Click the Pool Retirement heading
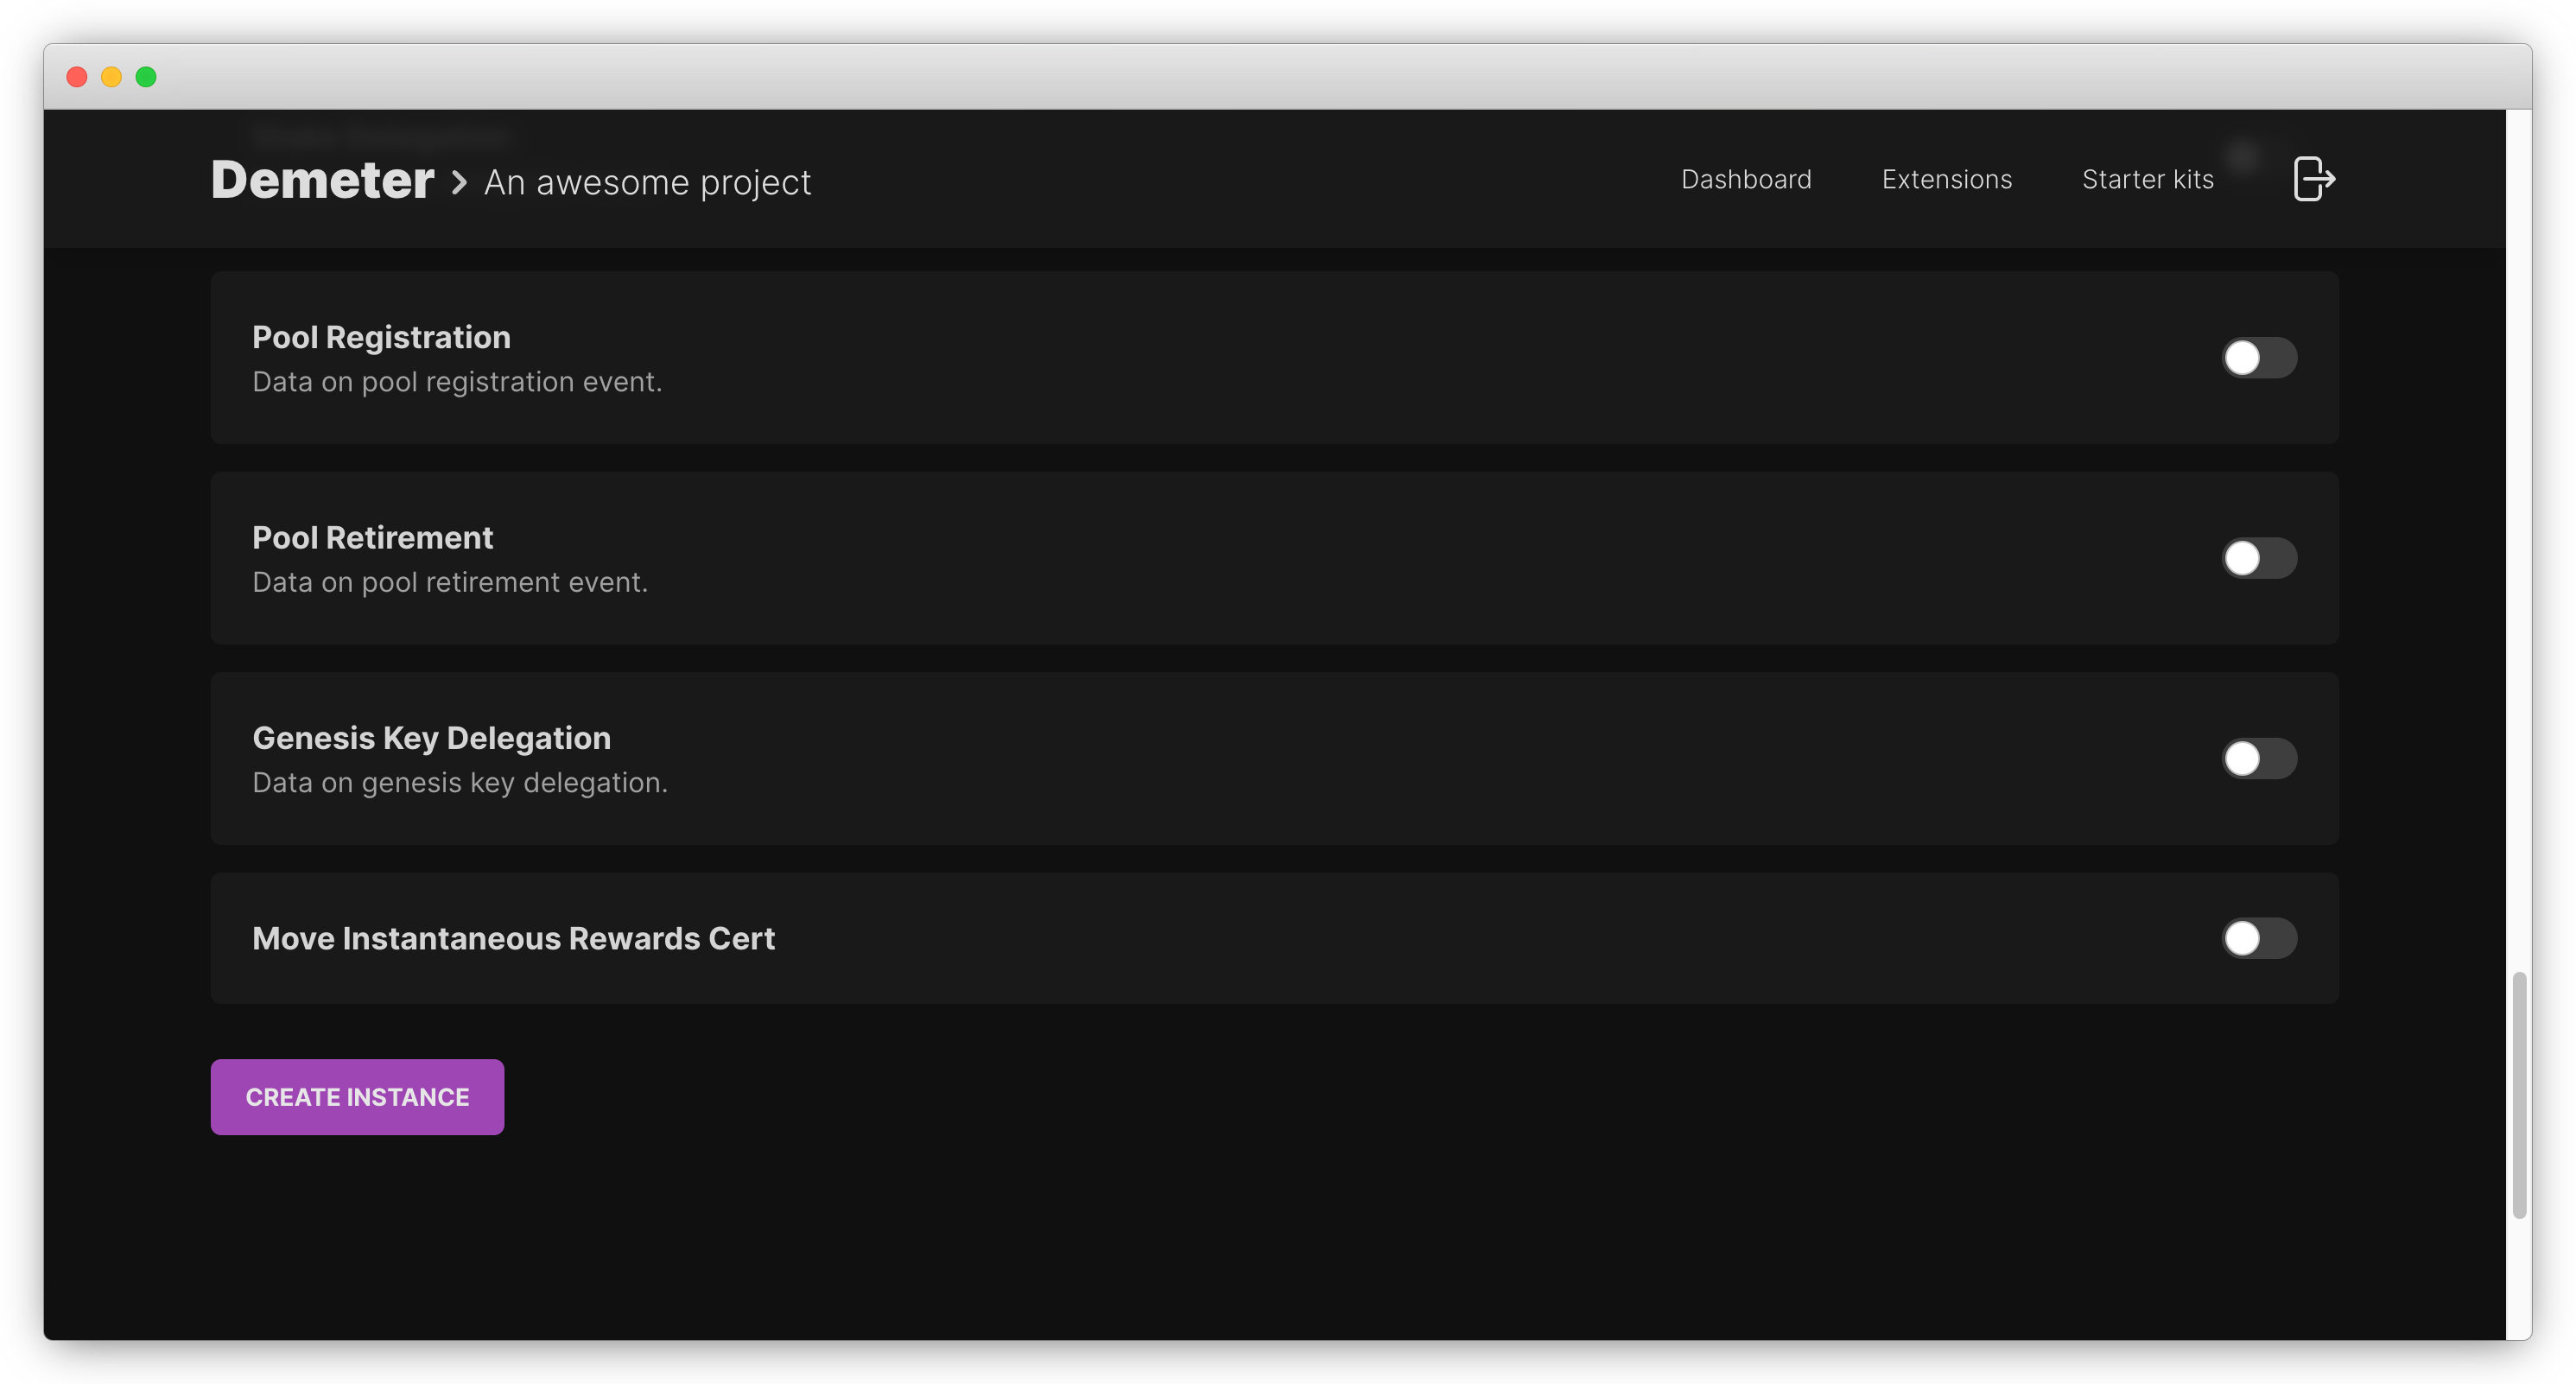Image resolution: width=2576 pixels, height=1384 pixels. [372, 538]
